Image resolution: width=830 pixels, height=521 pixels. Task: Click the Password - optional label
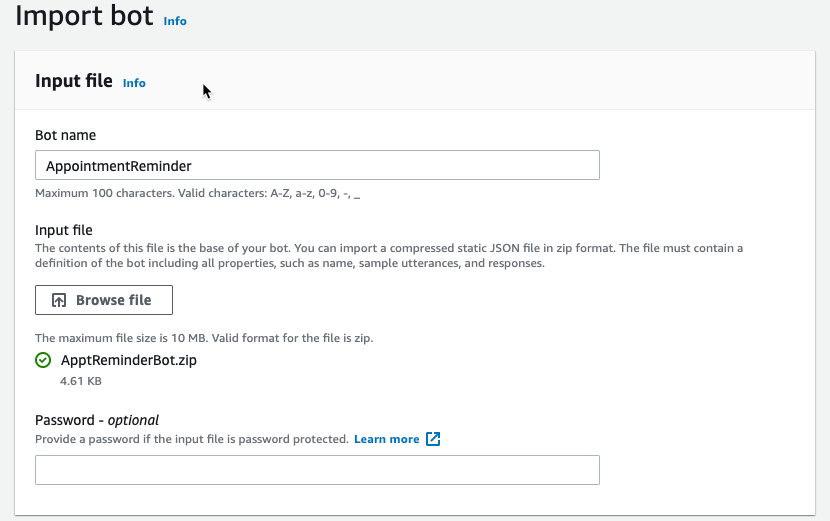click(97, 420)
